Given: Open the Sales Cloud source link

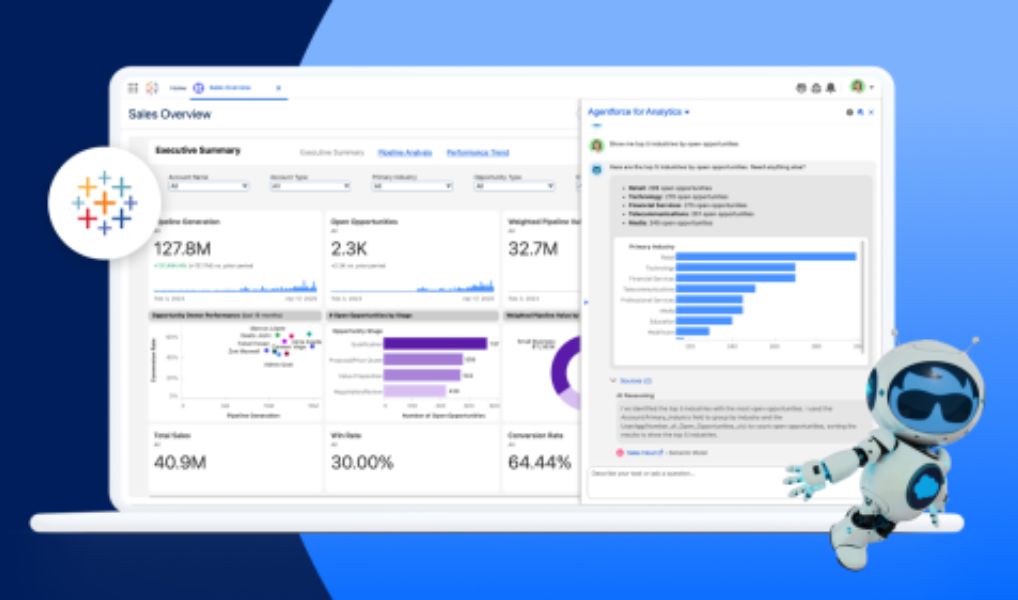Looking at the screenshot, I should 645,453.
